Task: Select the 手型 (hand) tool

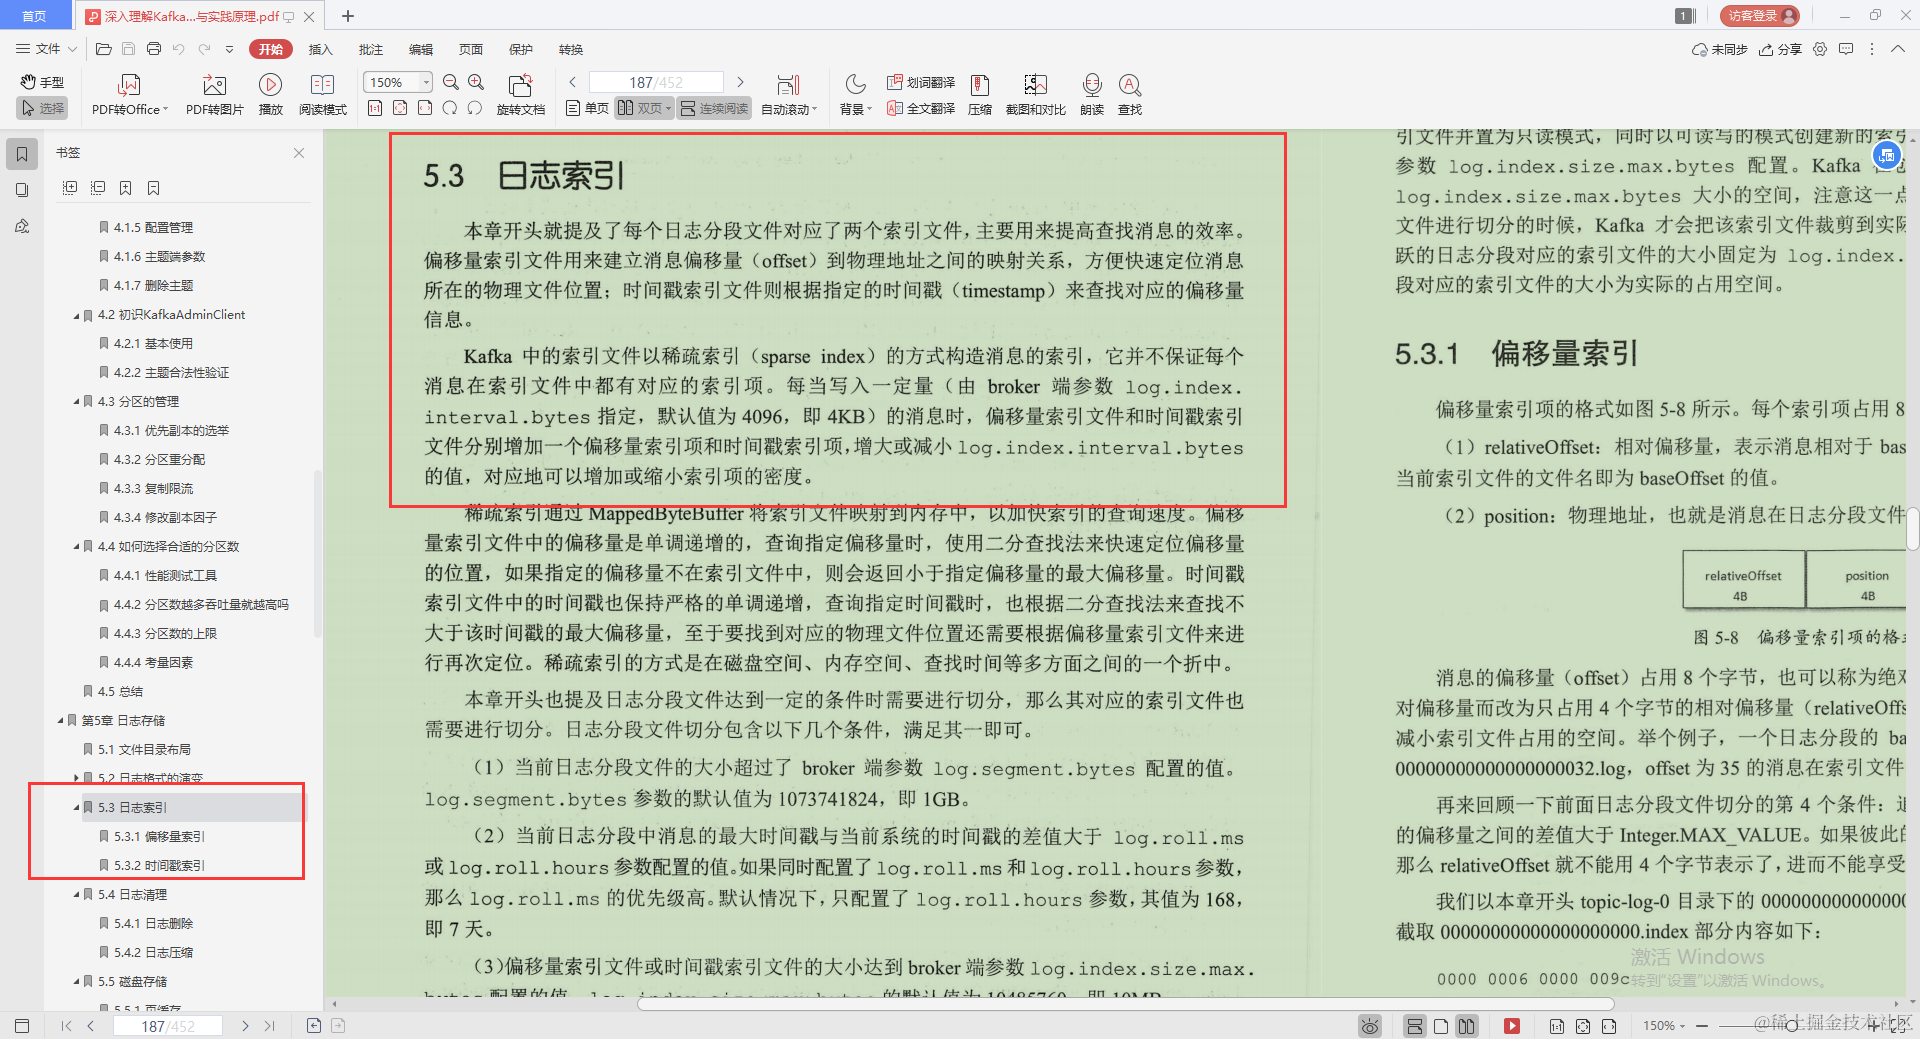Action: coord(41,82)
